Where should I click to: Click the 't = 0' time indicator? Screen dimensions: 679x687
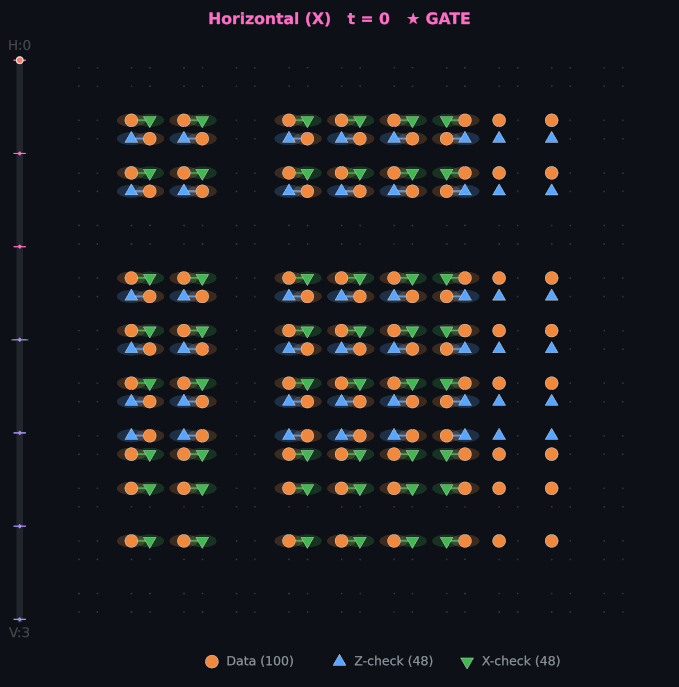(368, 19)
